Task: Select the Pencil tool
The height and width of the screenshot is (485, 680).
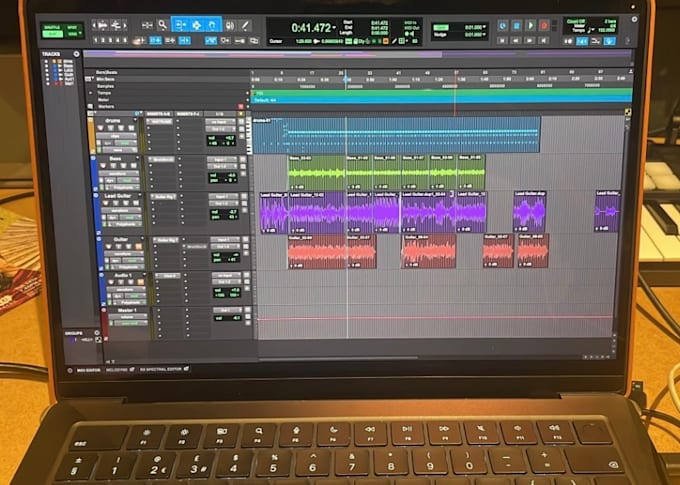Action: (x=245, y=26)
